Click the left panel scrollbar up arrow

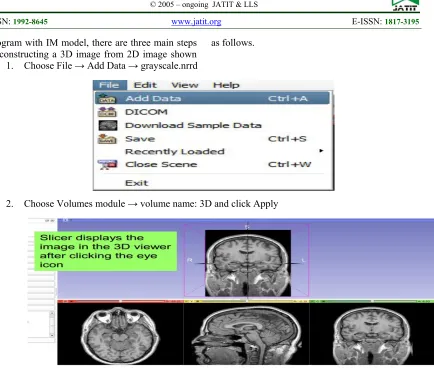pyautogui.click(x=52, y=314)
